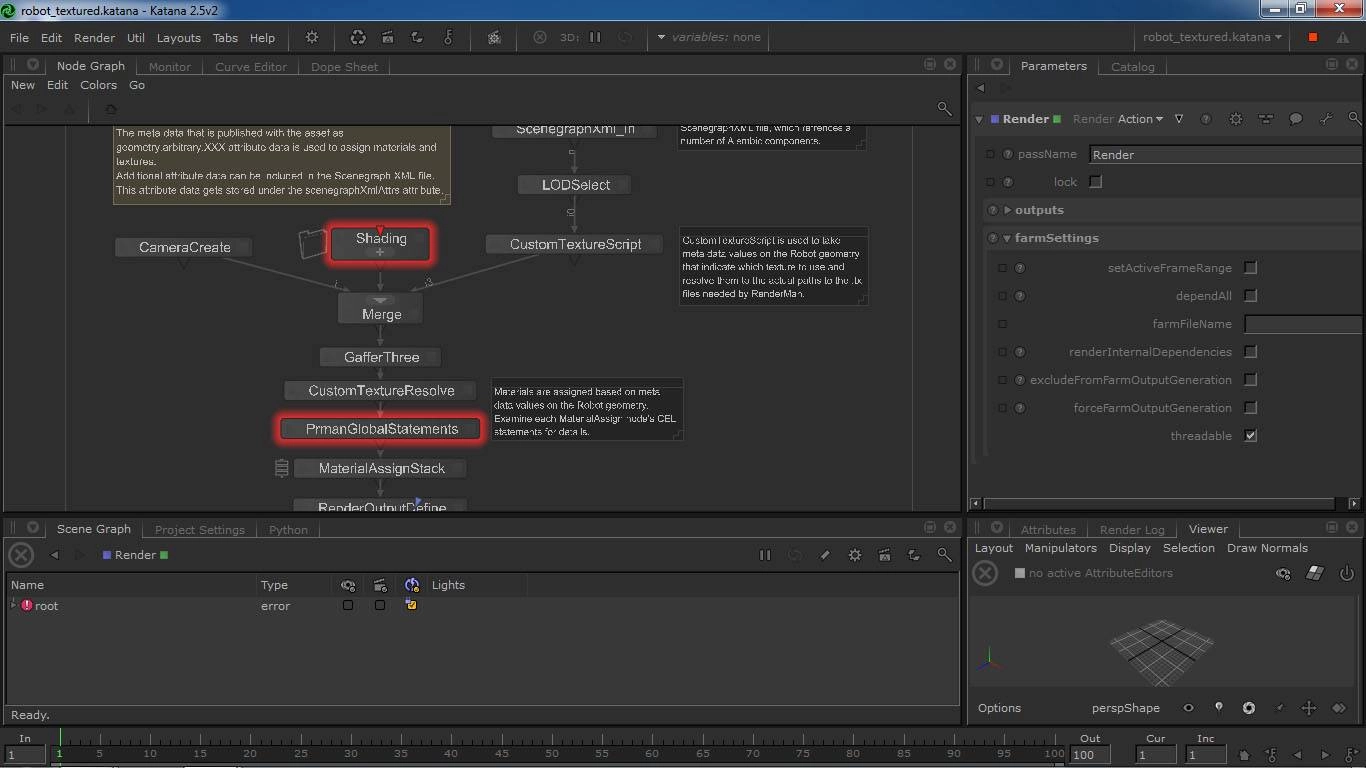The height and width of the screenshot is (768, 1366).
Task: Toggle the forceFarmOutputGeneration checkbox
Action: pyautogui.click(x=1250, y=408)
